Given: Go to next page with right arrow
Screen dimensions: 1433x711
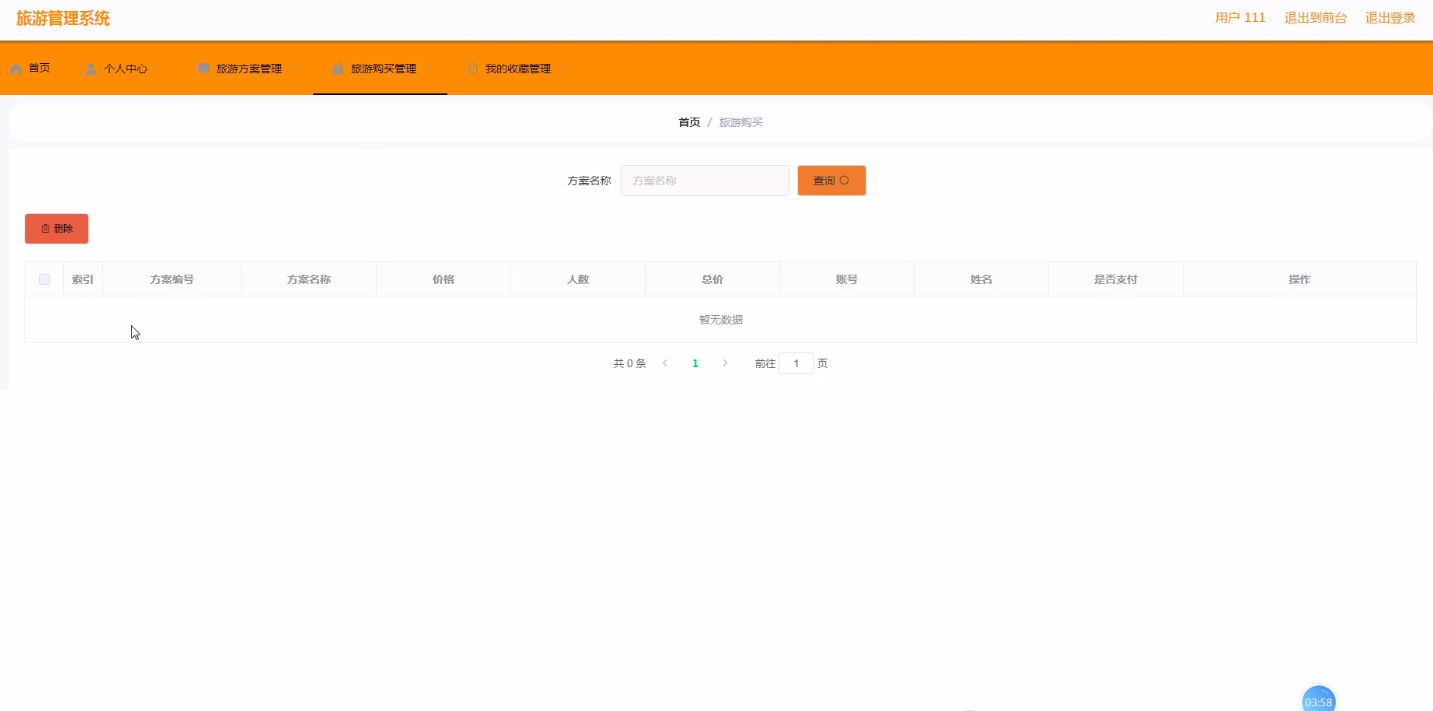Looking at the screenshot, I should point(725,363).
